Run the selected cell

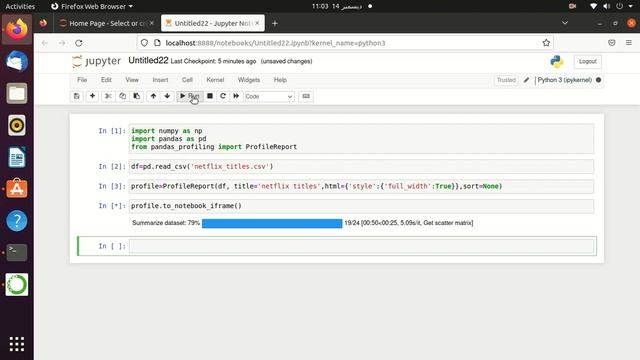(x=189, y=96)
